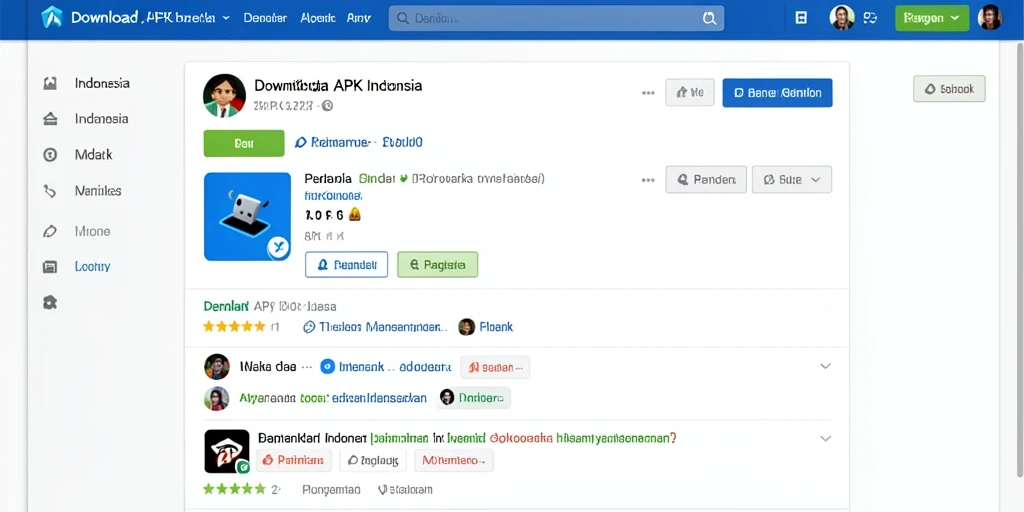
Task: Select the Nanikes sidebar icon
Action: click(x=50, y=191)
